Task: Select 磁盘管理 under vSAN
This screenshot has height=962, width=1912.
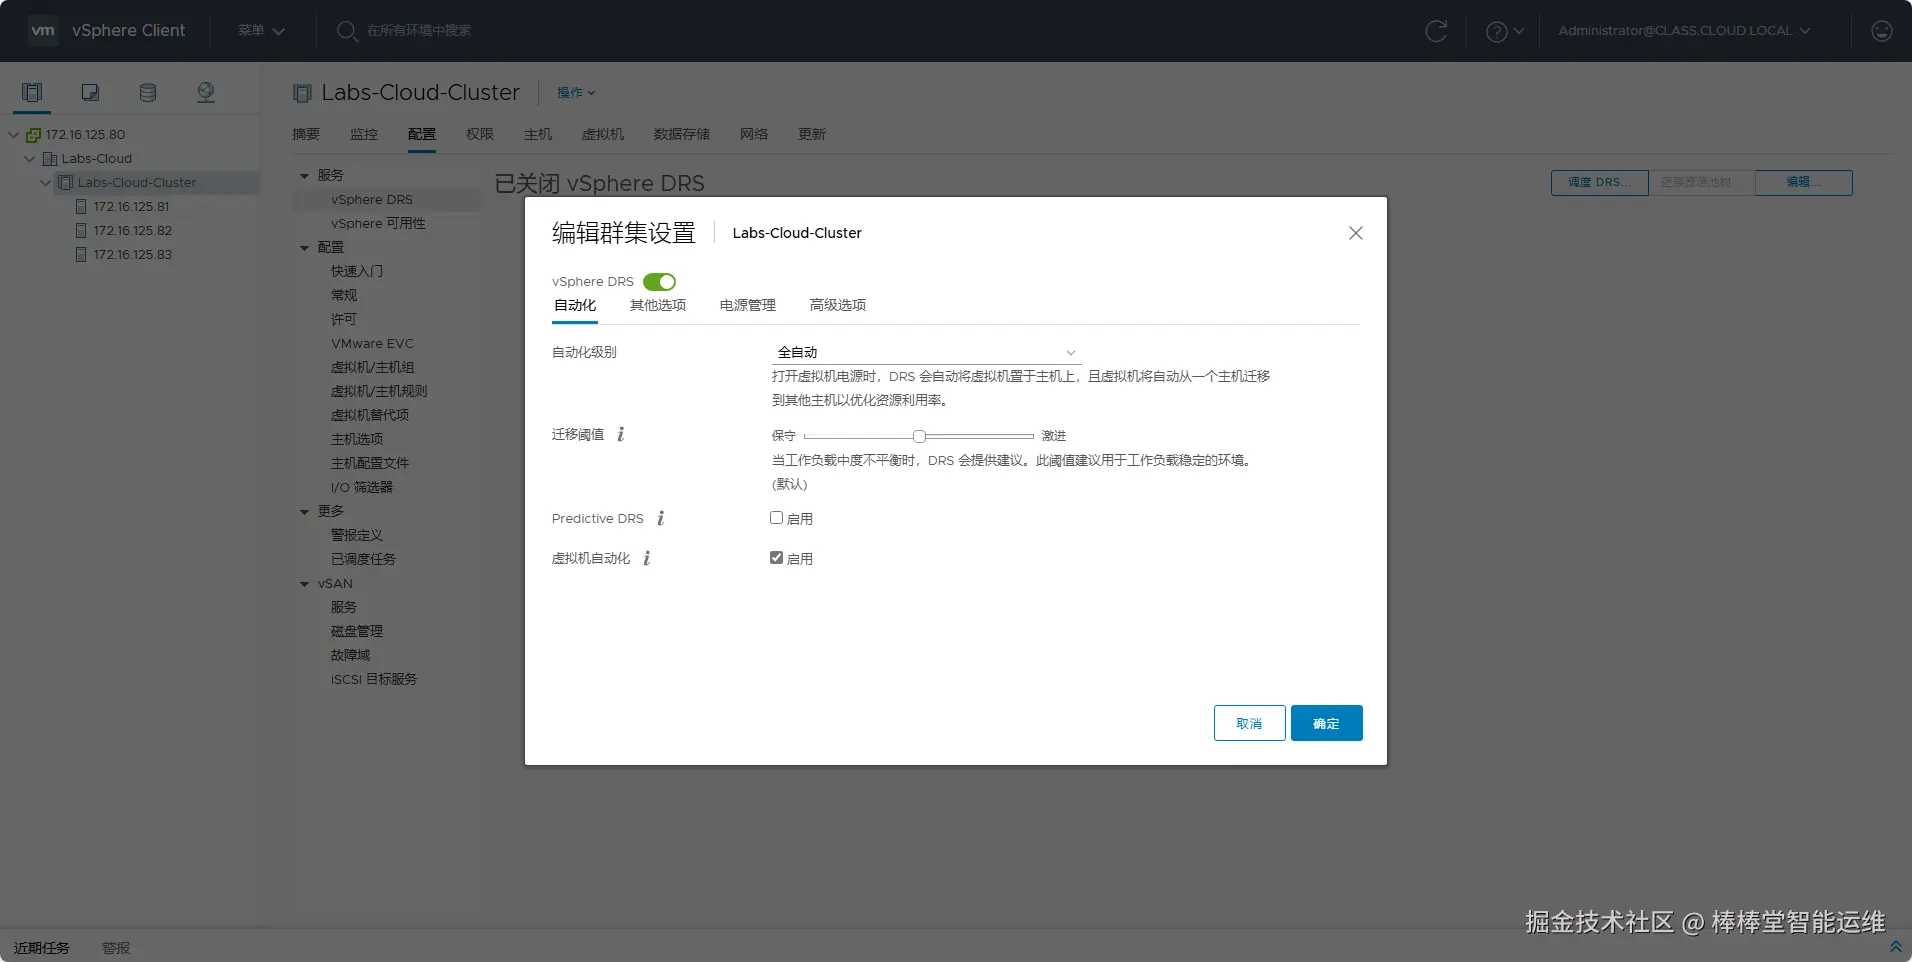Action: coord(357,632)
